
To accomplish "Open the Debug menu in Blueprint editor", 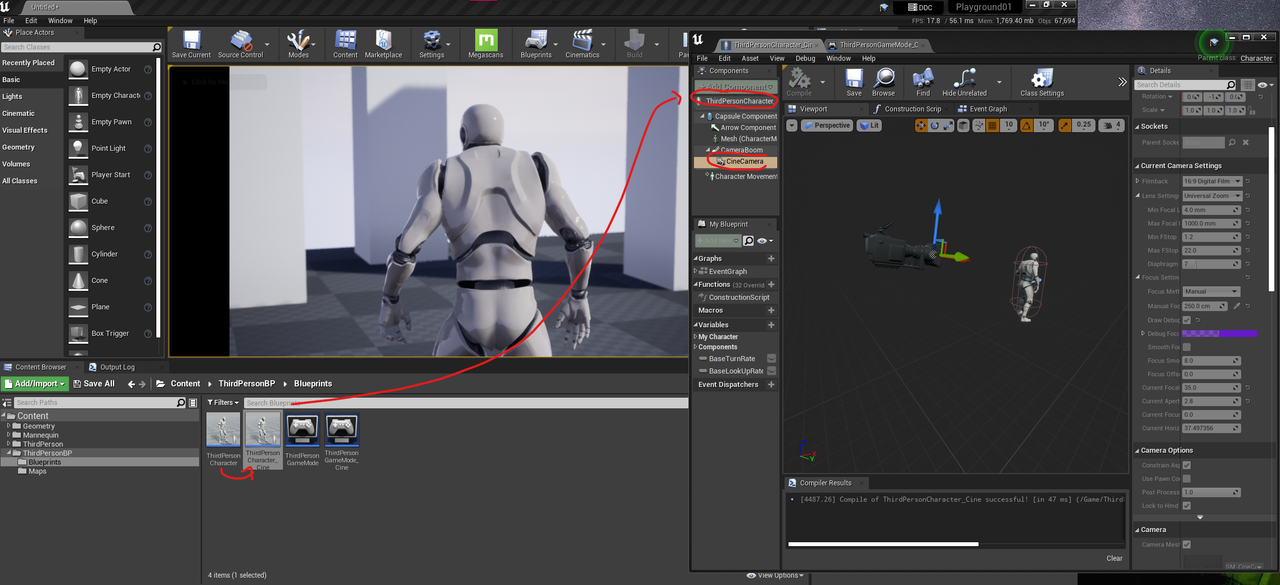I will (805, 58).
